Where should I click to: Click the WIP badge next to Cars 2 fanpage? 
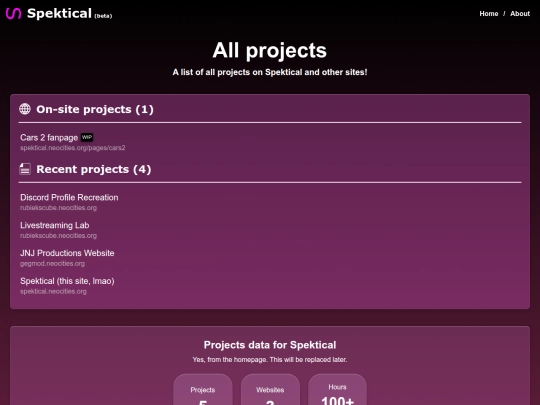click(87, 137)
